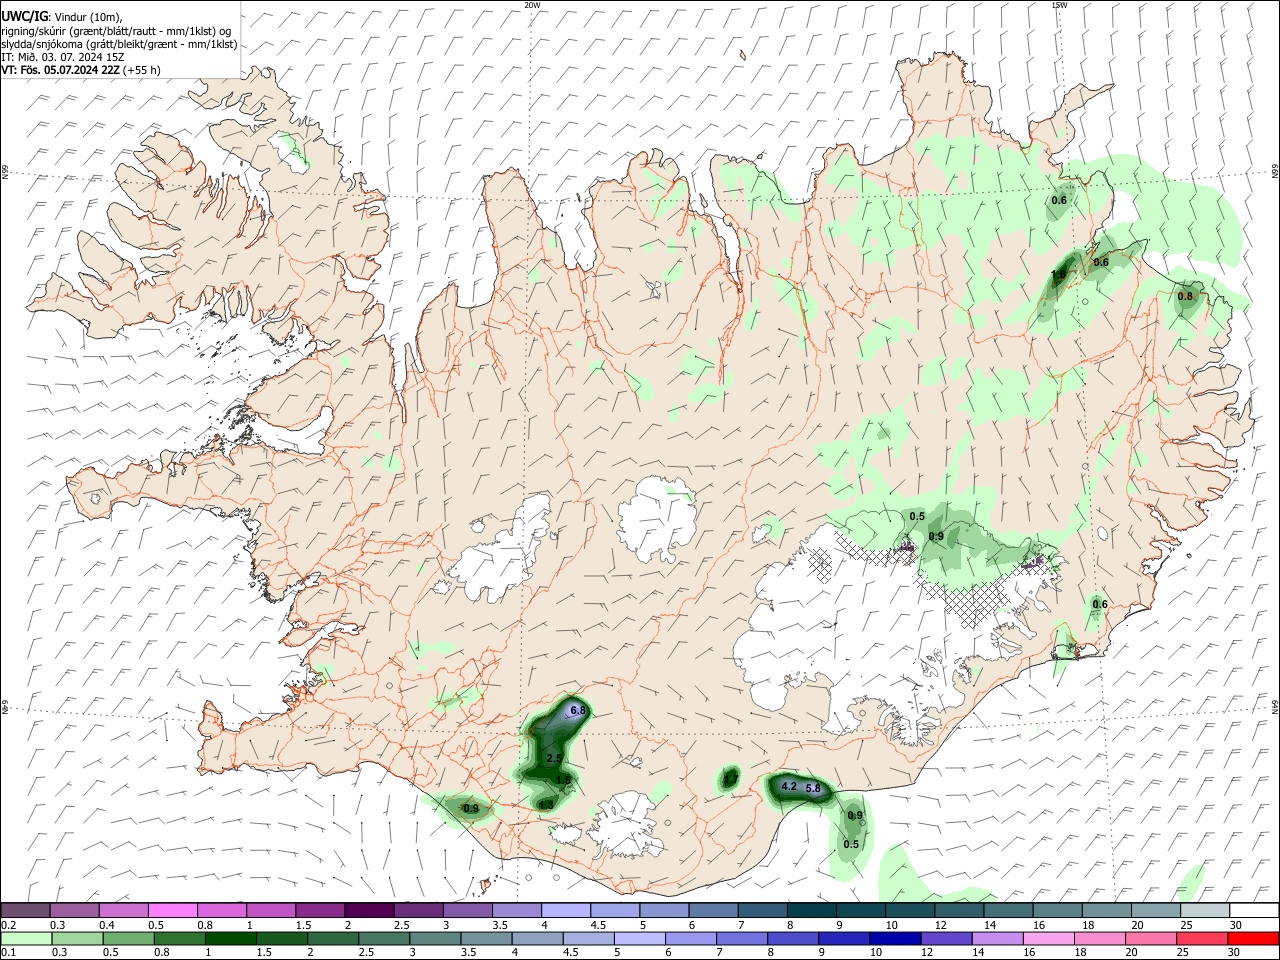Click the header line 'UWC/IG: Vindur (10m),'
The image size is (1280, 960).
[x=62, y=17]
